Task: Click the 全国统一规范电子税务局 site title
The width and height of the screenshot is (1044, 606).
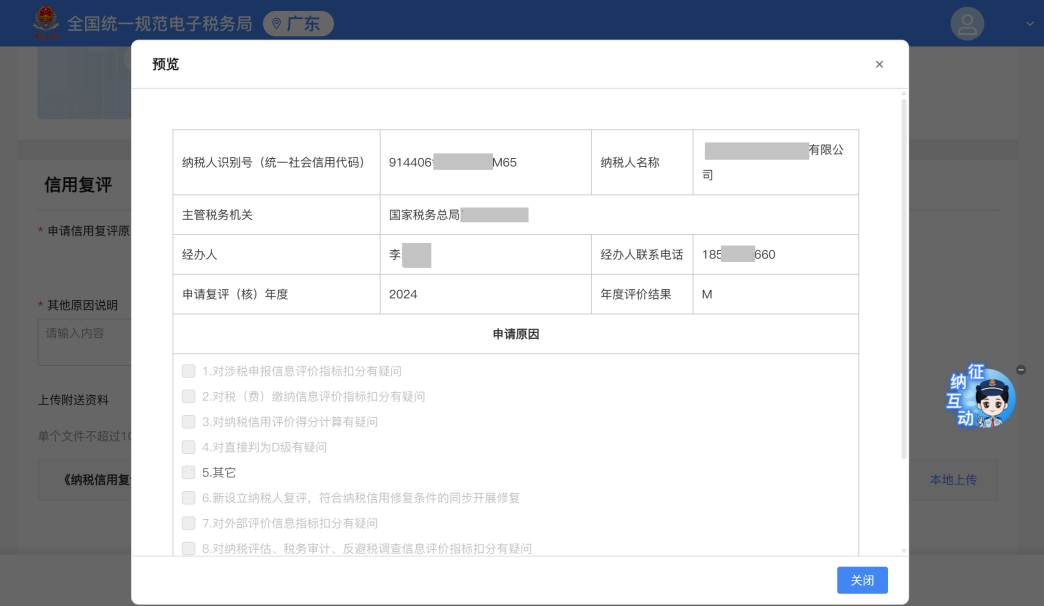Action: [159, 24]
